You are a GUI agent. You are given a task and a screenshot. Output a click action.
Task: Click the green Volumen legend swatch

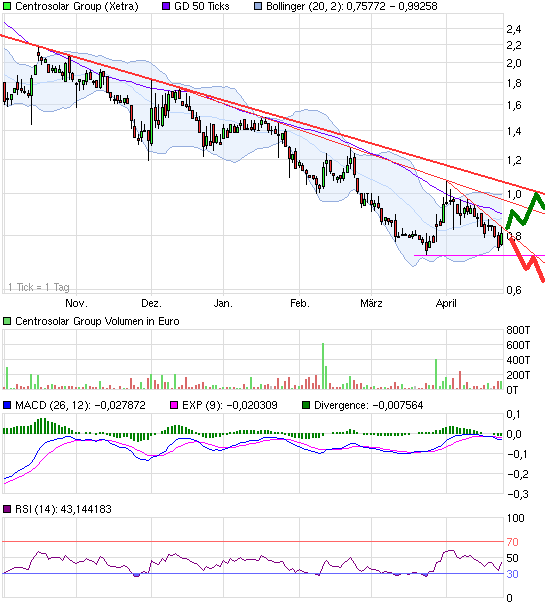tap(7, 321)
